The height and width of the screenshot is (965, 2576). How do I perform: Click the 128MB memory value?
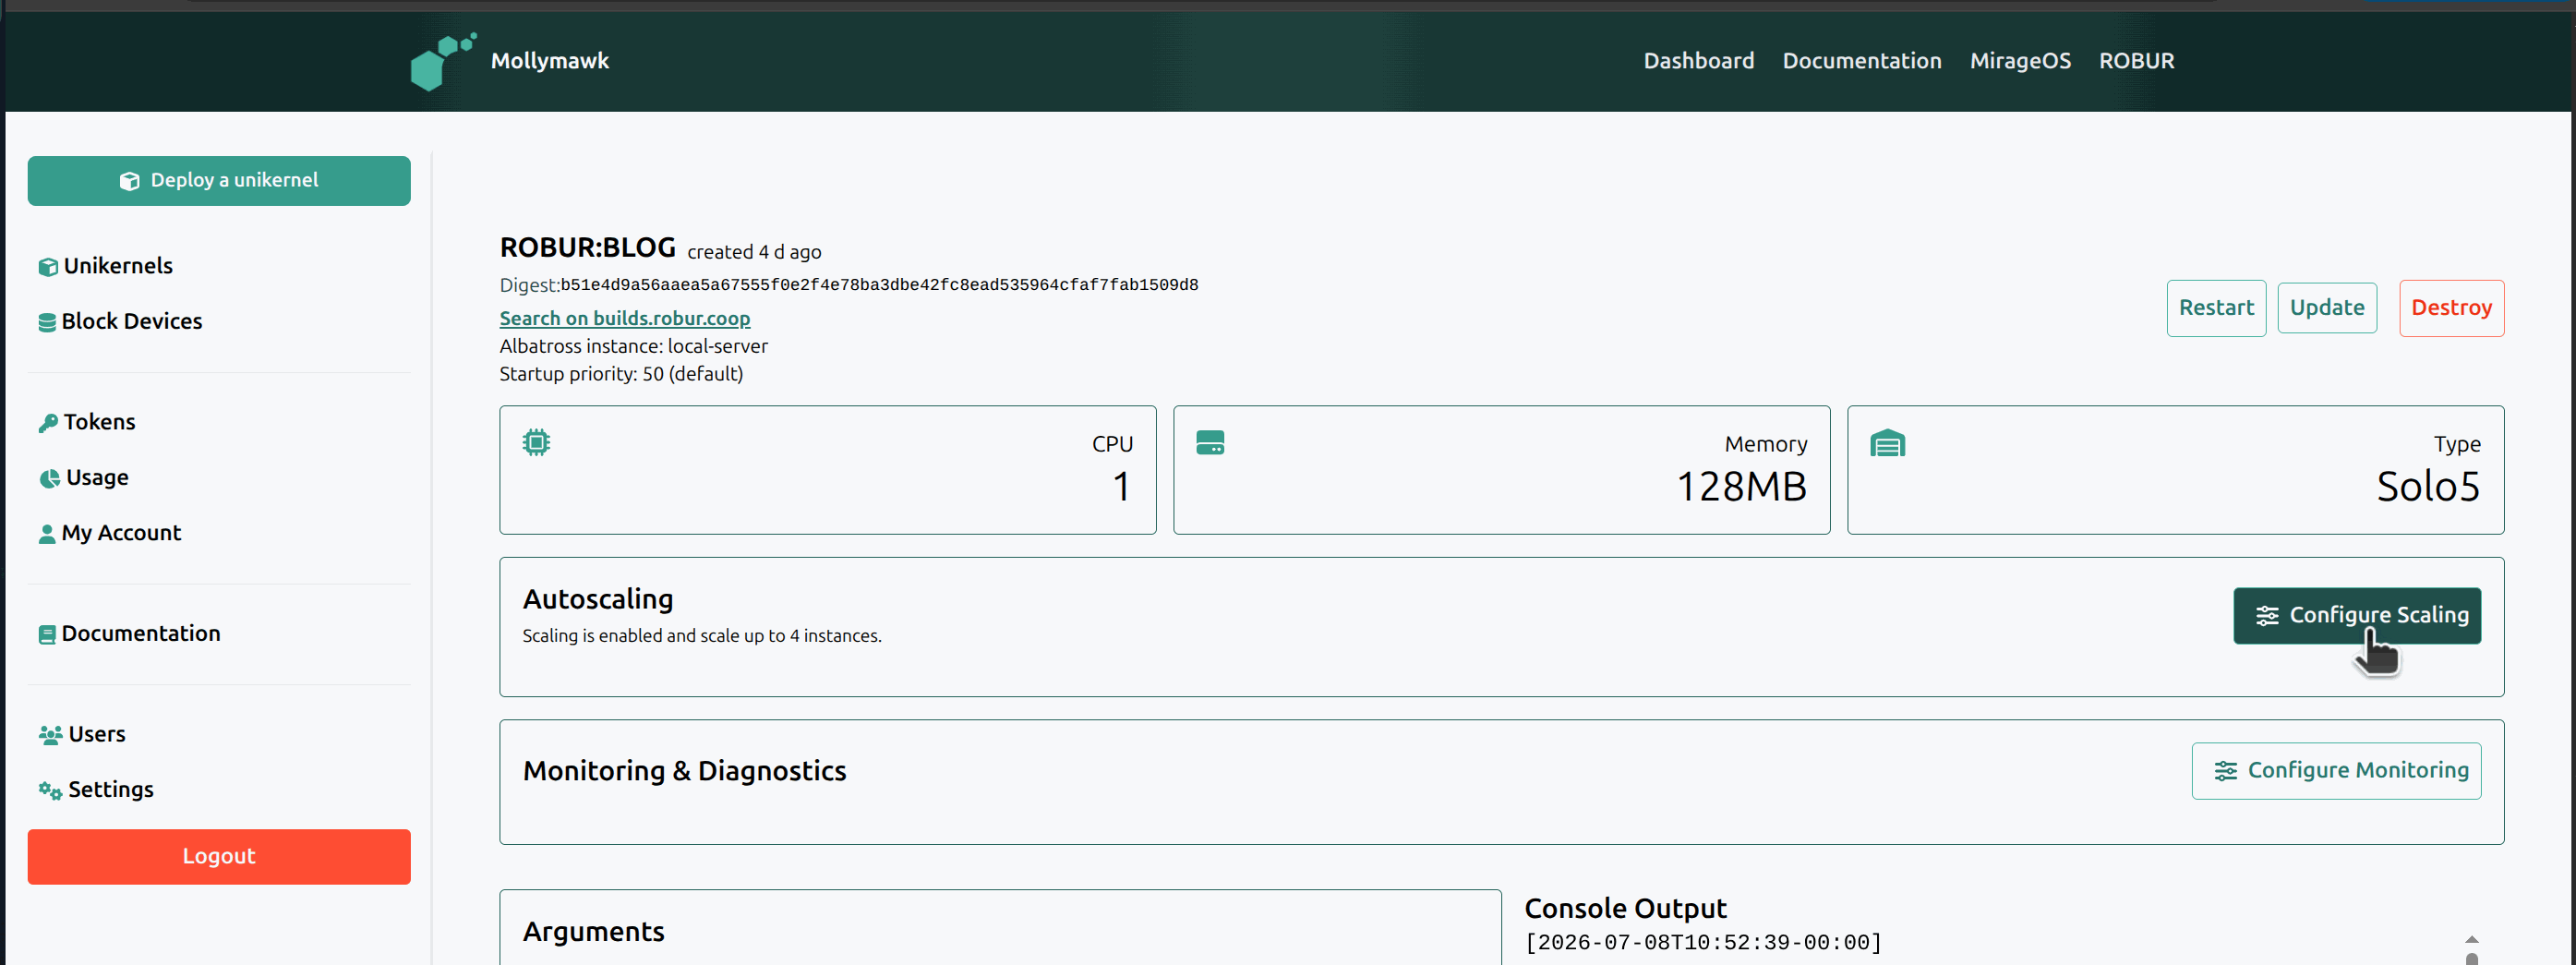click(1741, 488)
